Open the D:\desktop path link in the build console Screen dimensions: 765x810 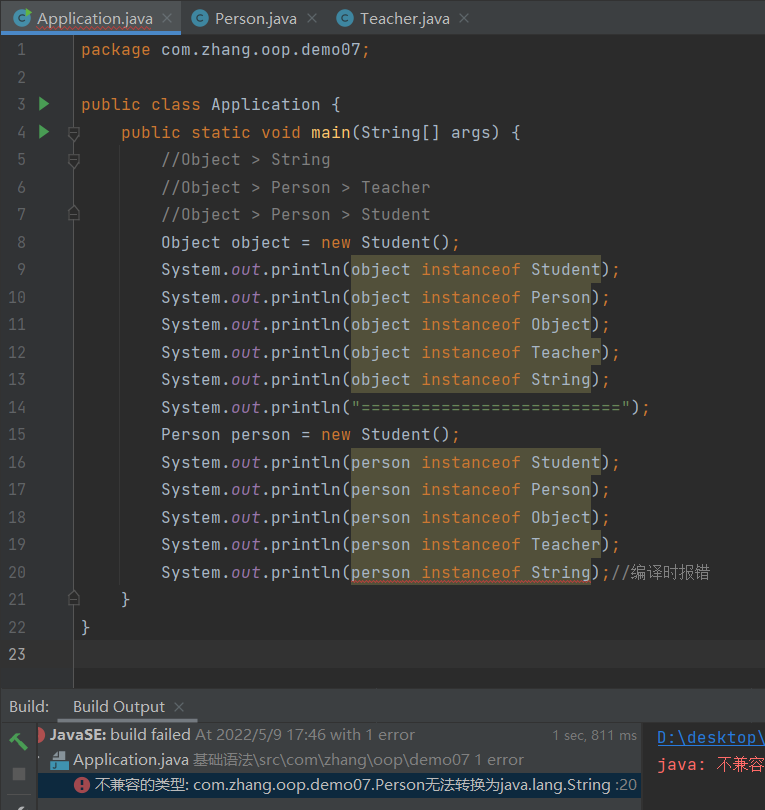tap(710, 737)
